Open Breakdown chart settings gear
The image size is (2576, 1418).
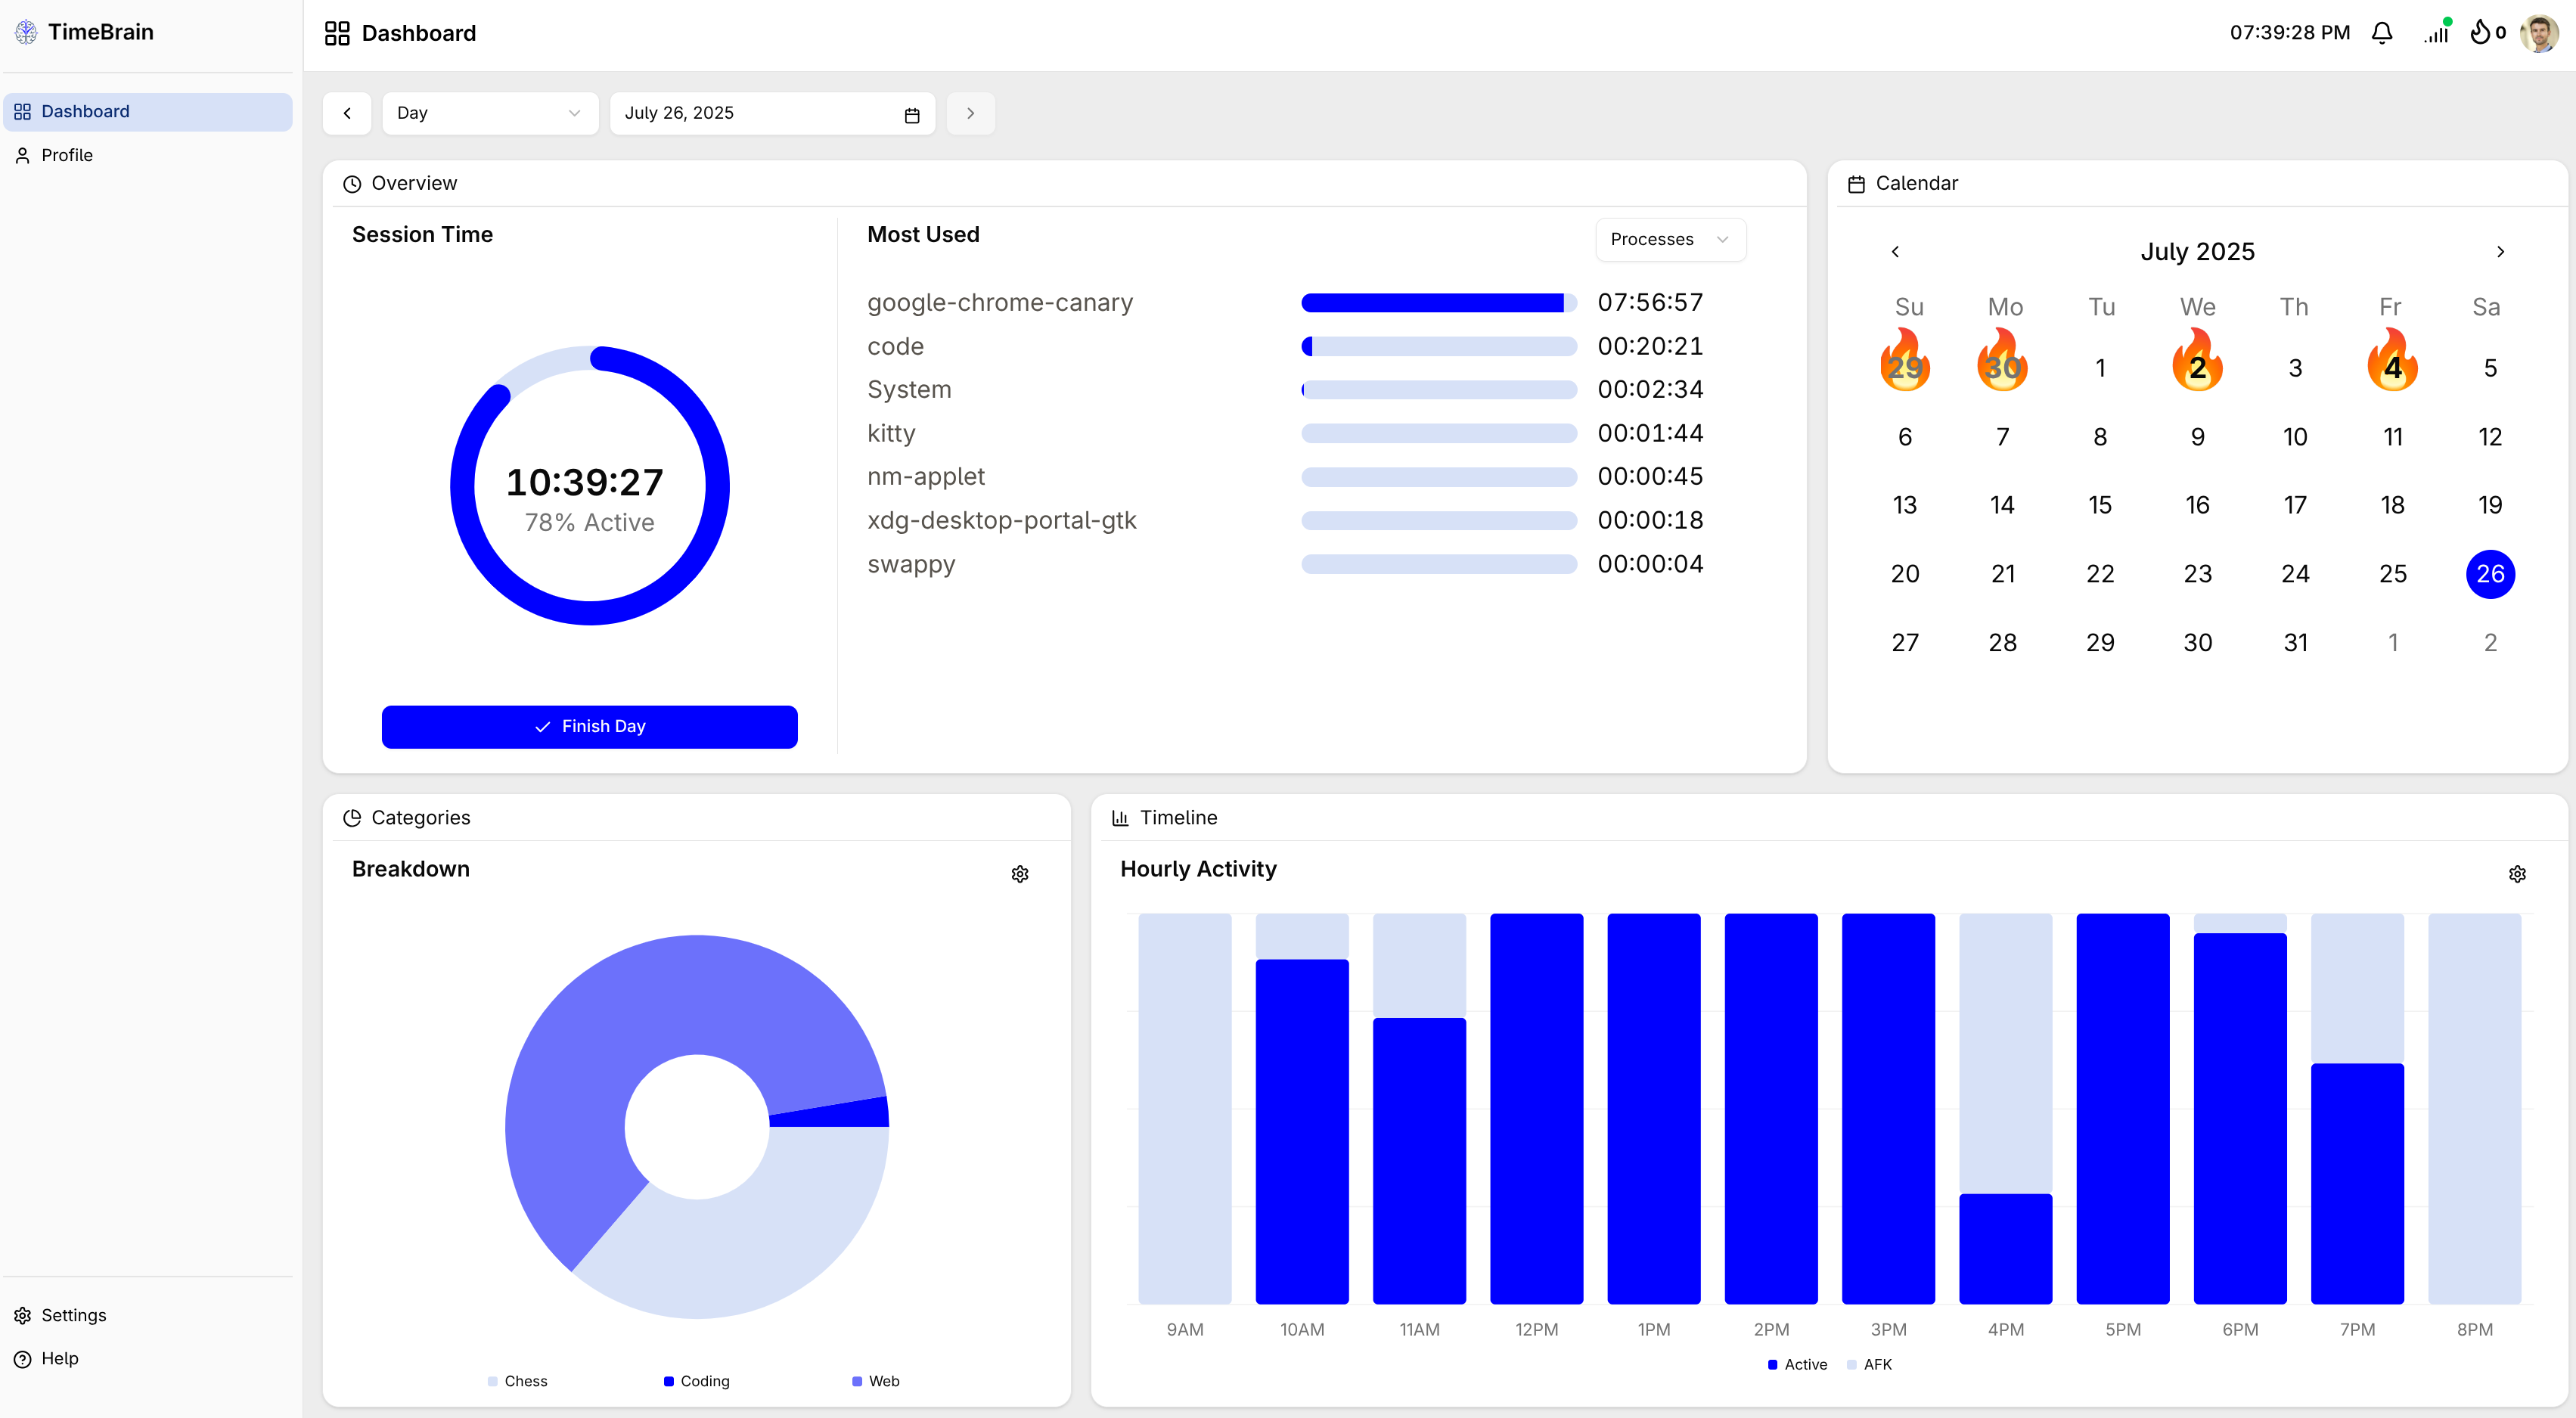point(1019,874)
